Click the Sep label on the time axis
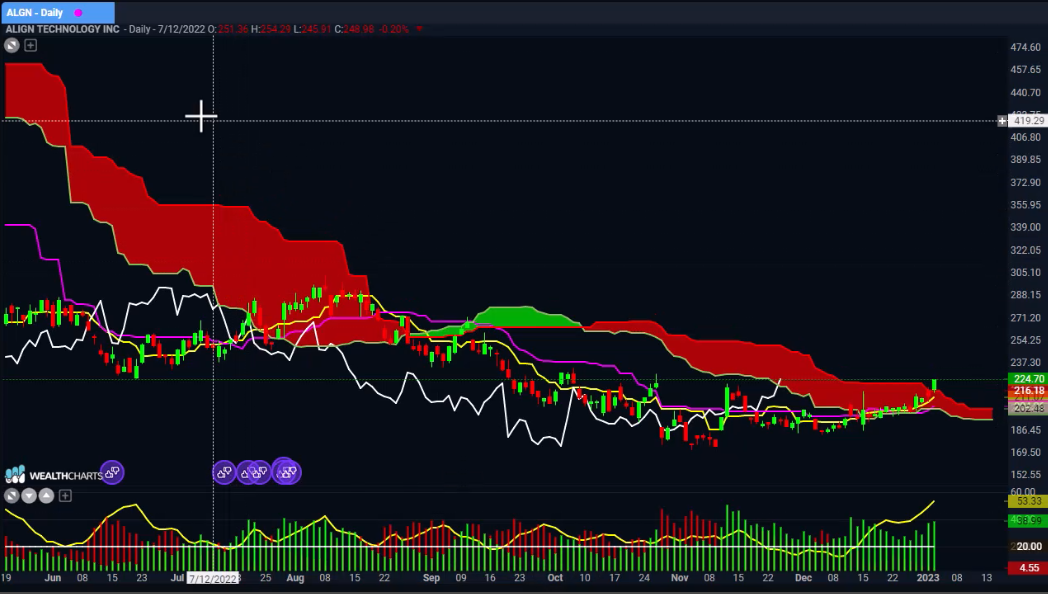 (x=431, y=578)
